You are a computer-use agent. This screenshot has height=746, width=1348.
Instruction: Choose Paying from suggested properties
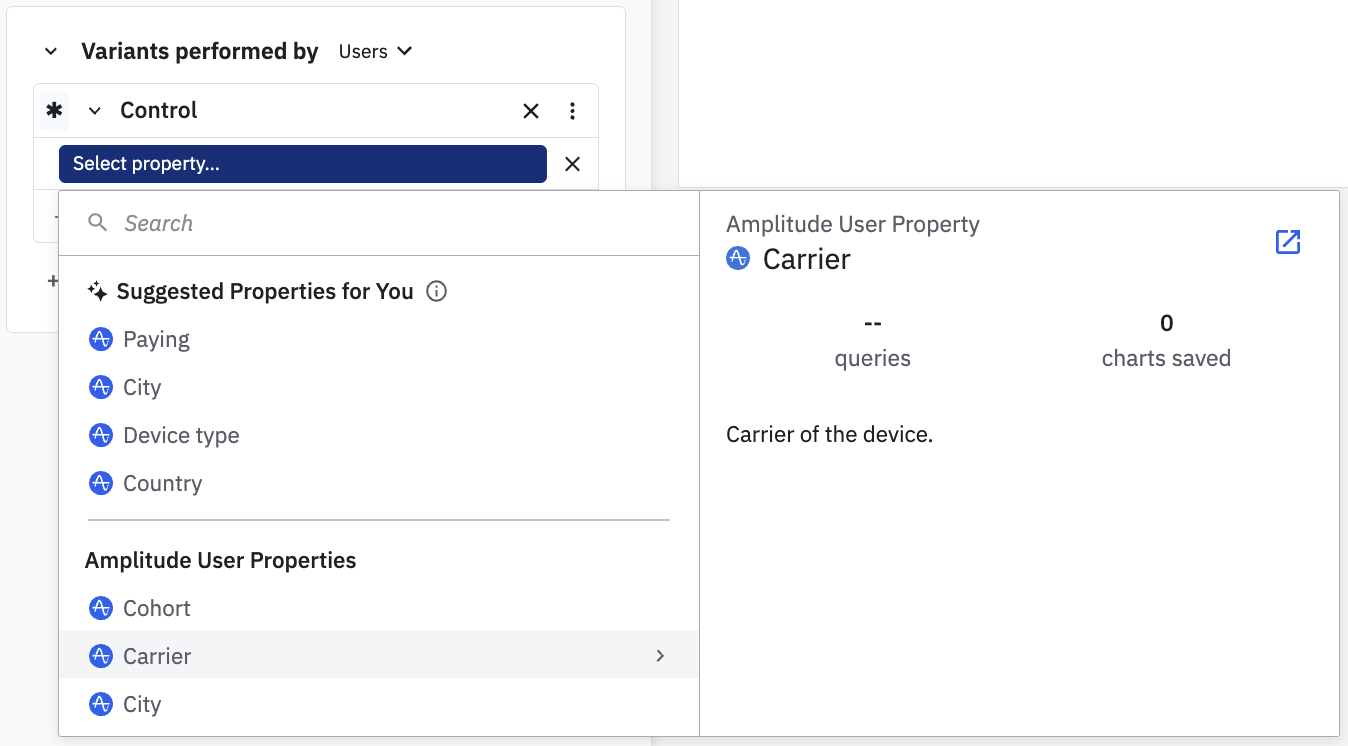pyautogui.click(x=156, y=339)
